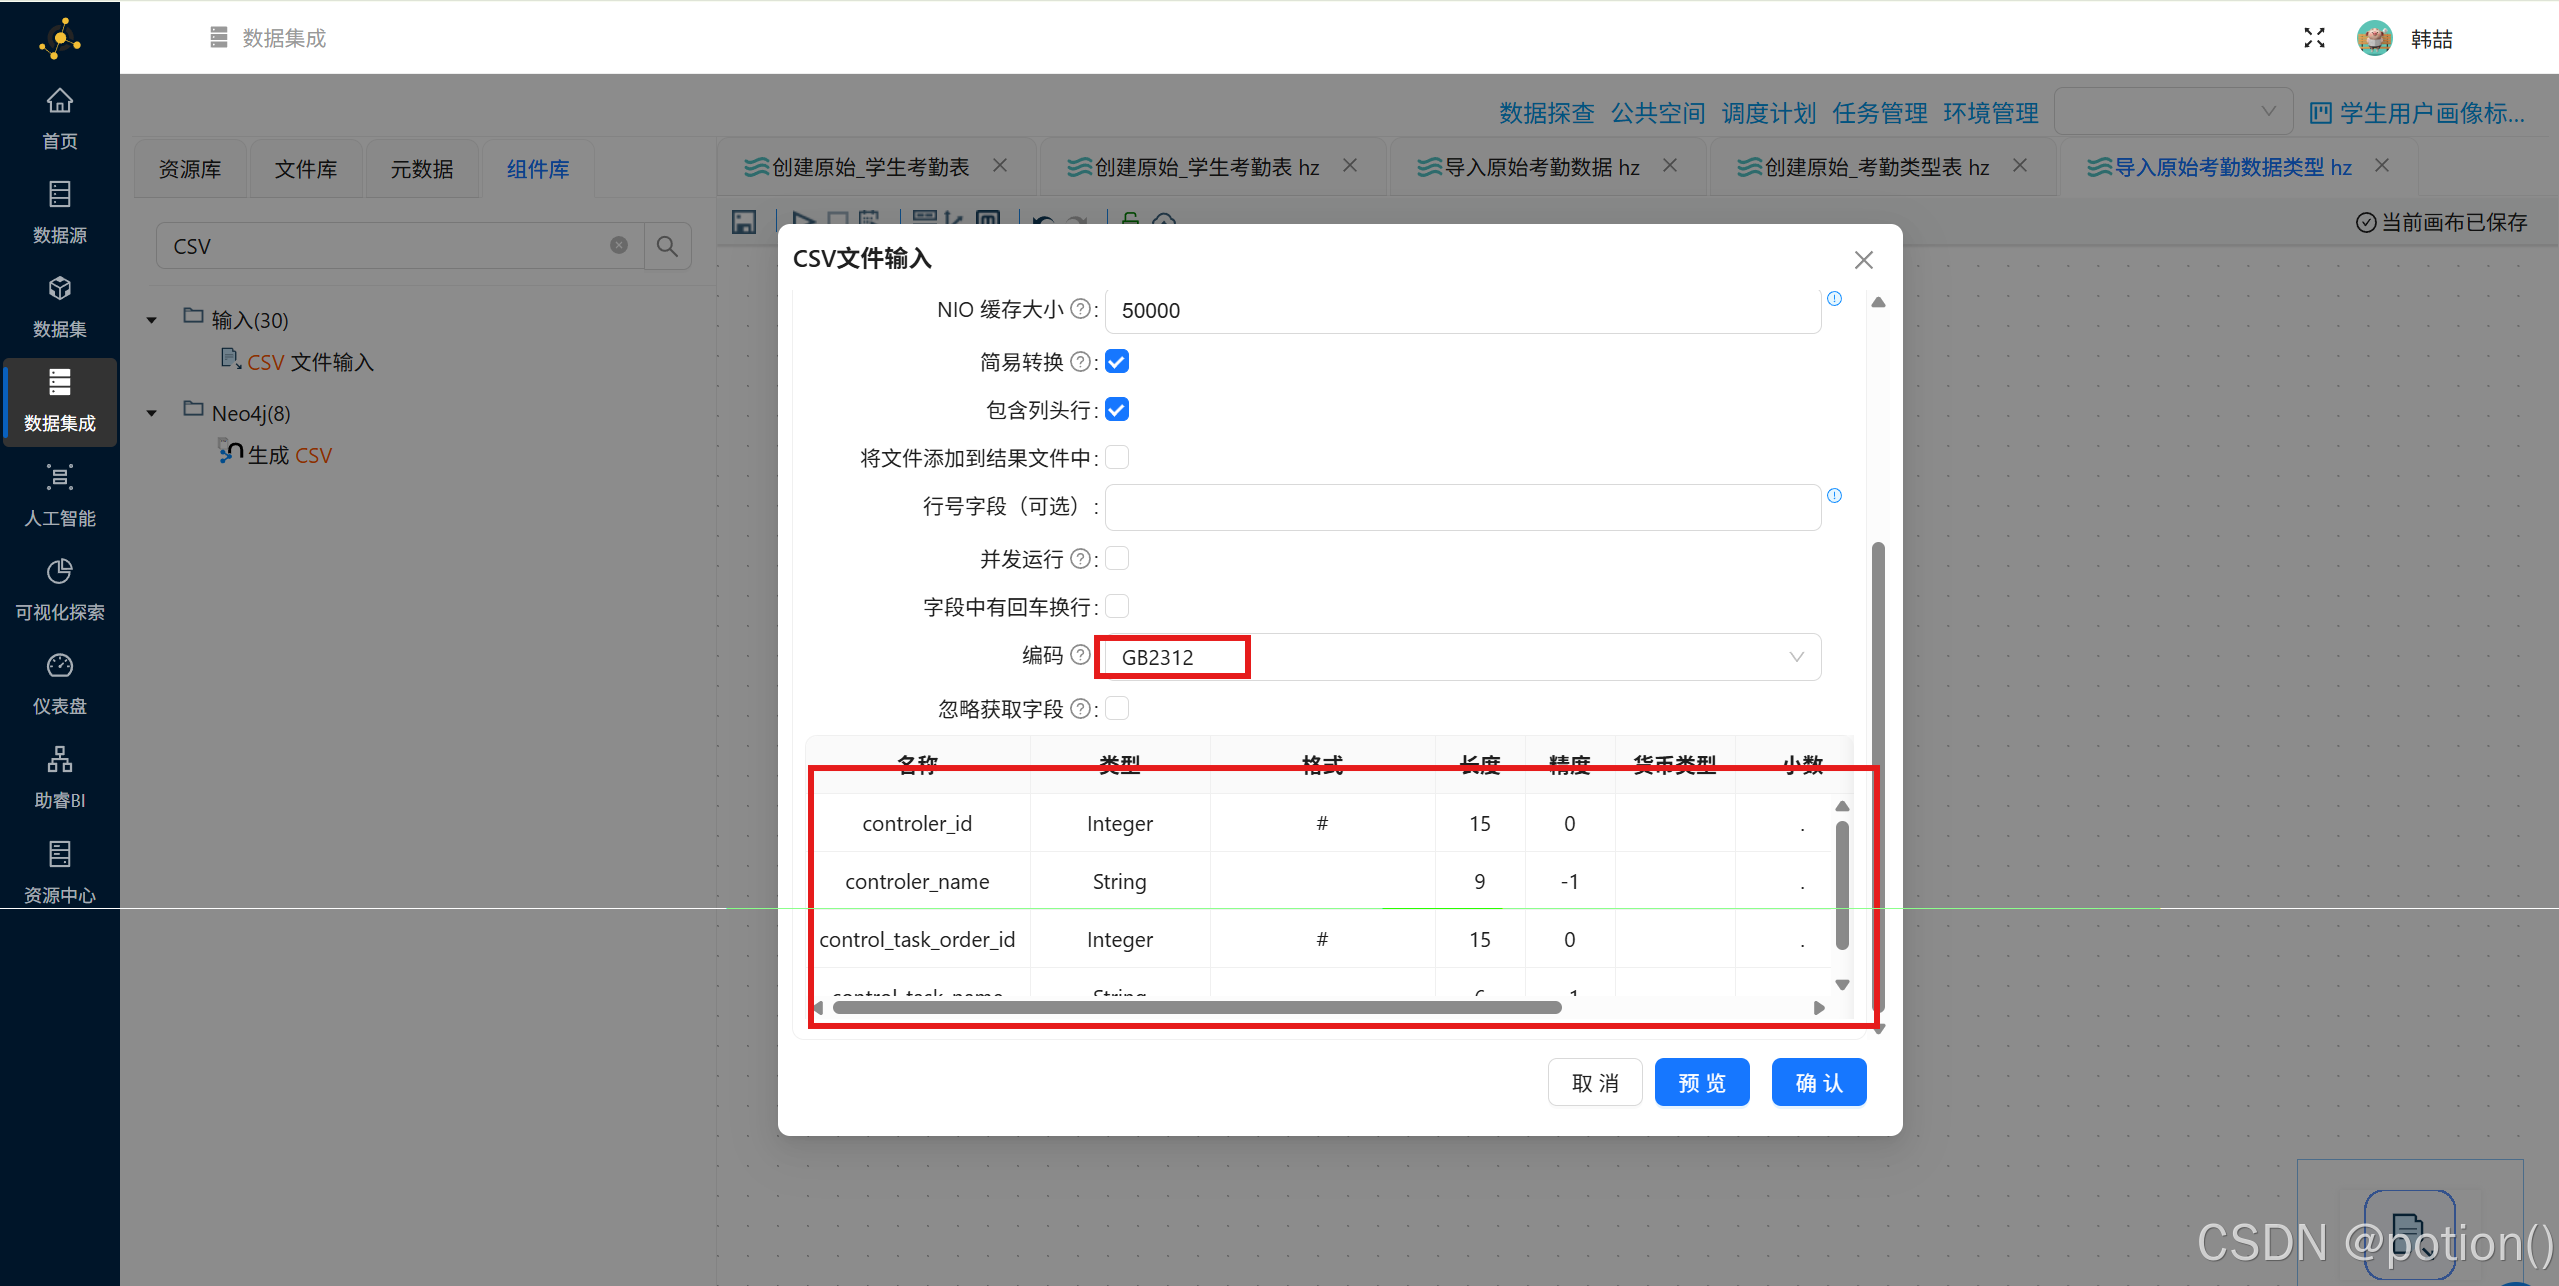This screenshot has width=2559, height=1286.
Task: Open the 人工智能 sidebar icon
Action: pyautogui.click(x=60, y=477)
